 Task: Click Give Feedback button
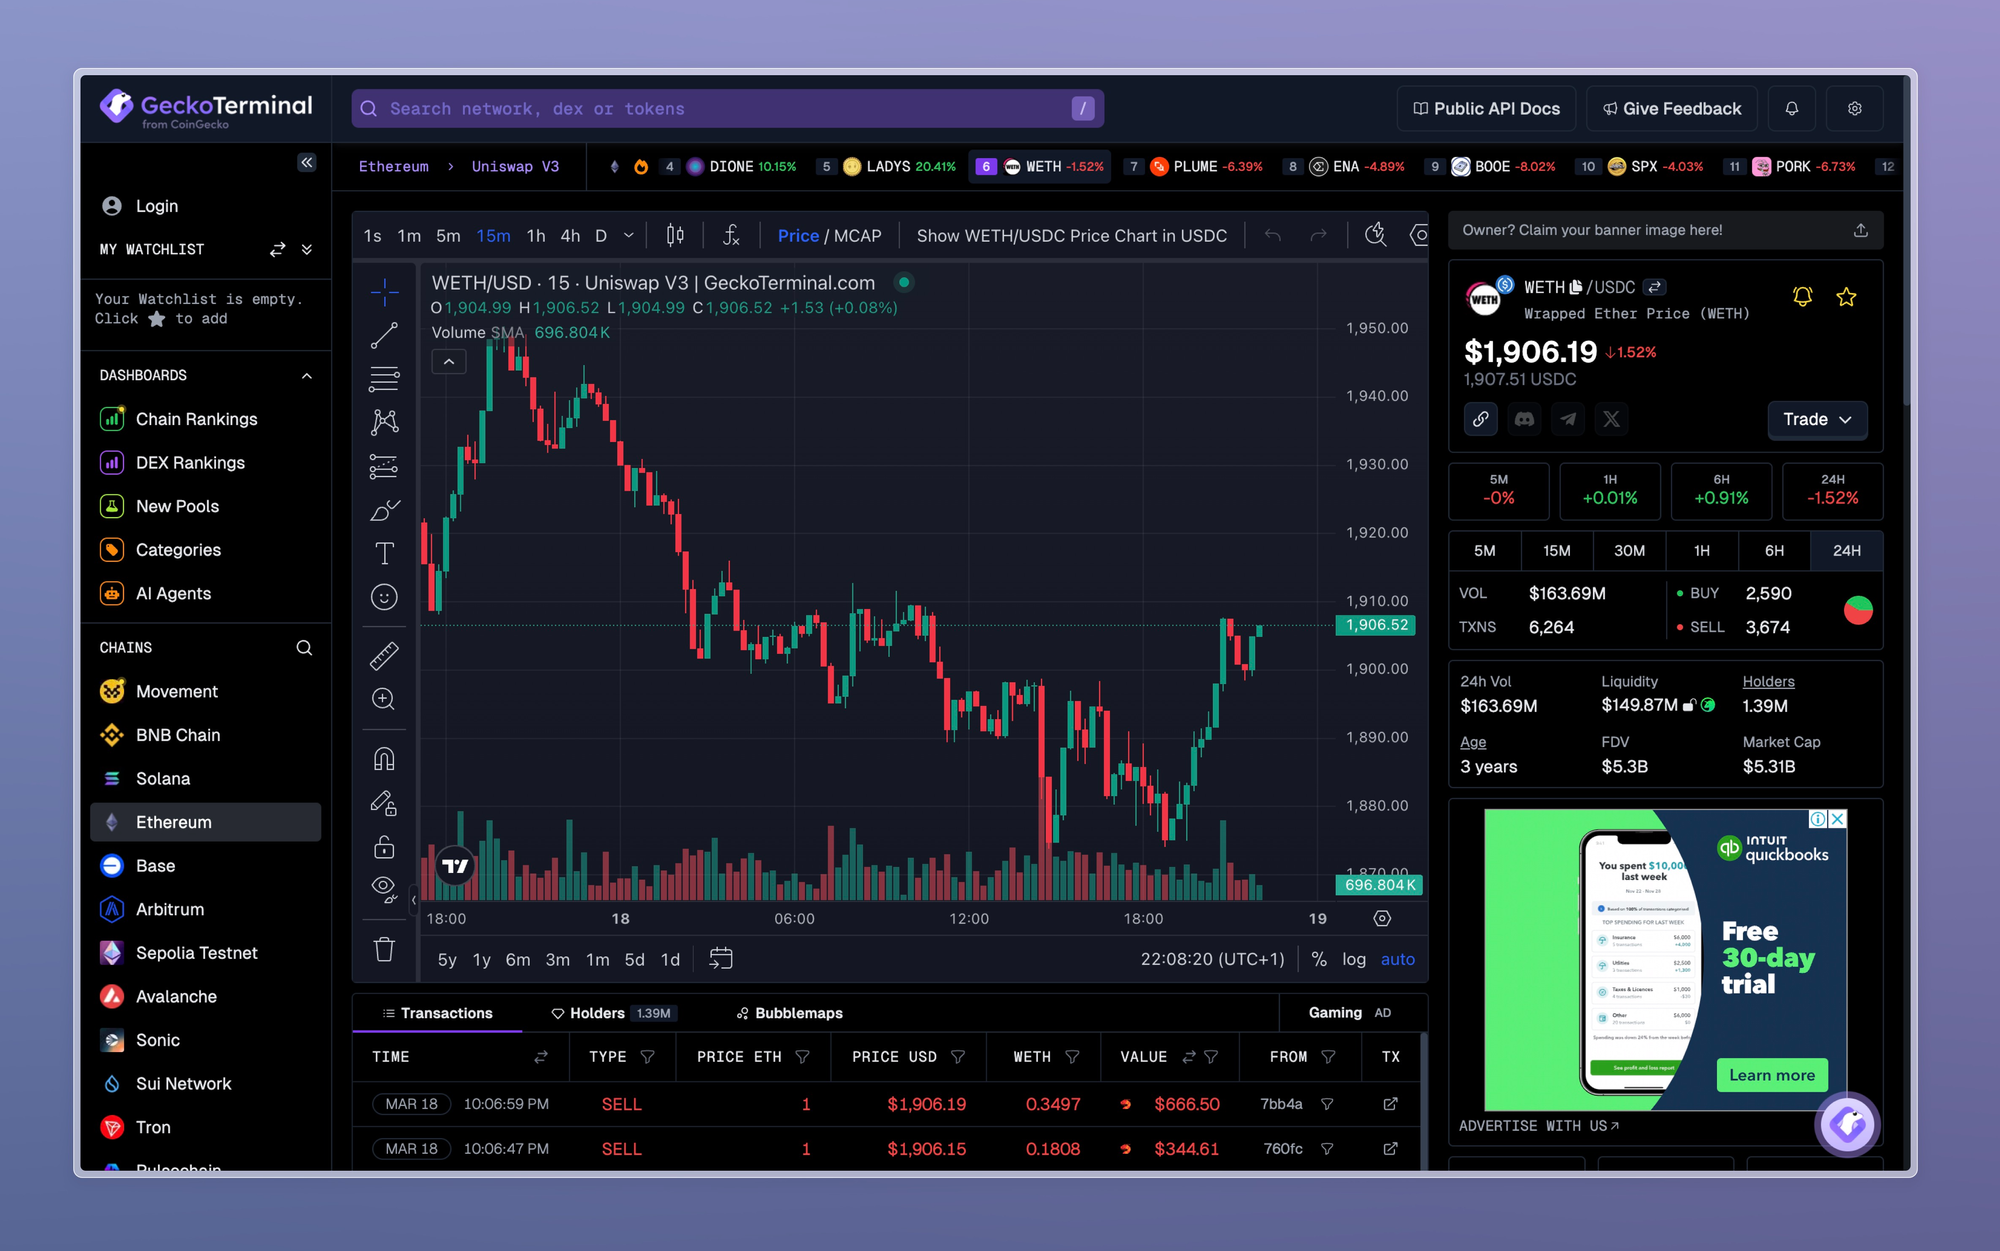1672,108
